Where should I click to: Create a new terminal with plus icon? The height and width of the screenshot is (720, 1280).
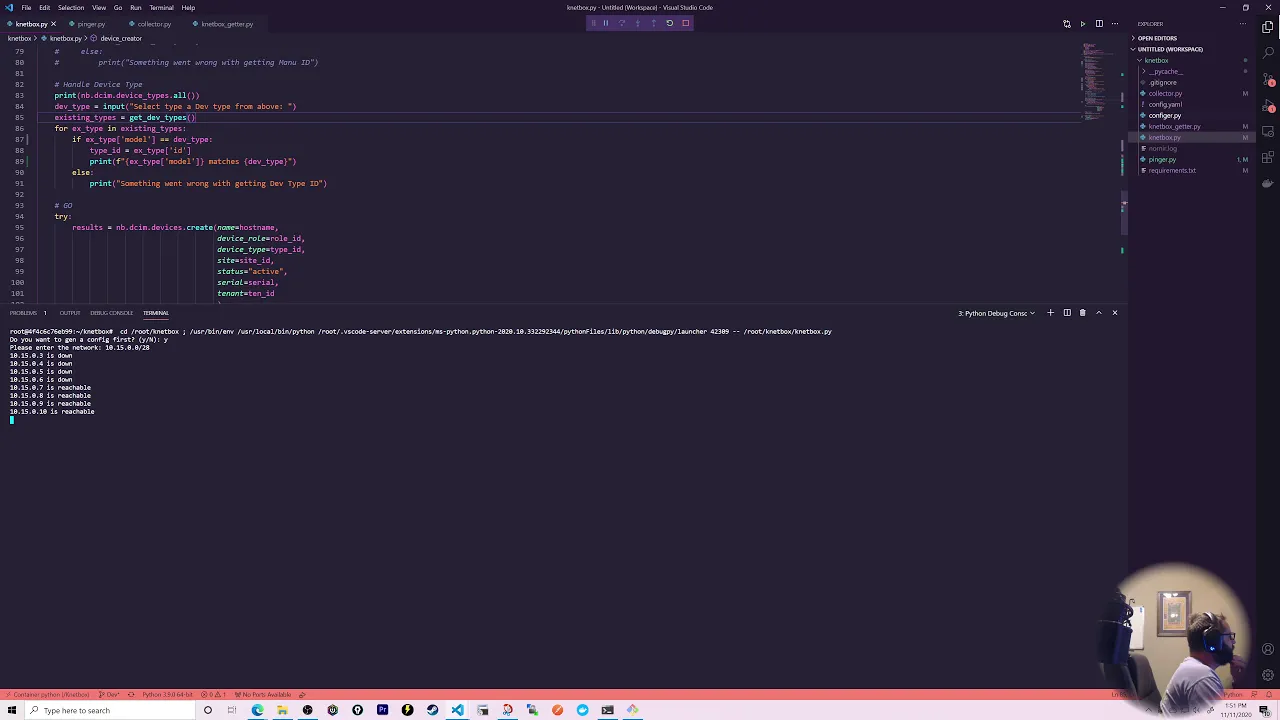point(1050,313)
